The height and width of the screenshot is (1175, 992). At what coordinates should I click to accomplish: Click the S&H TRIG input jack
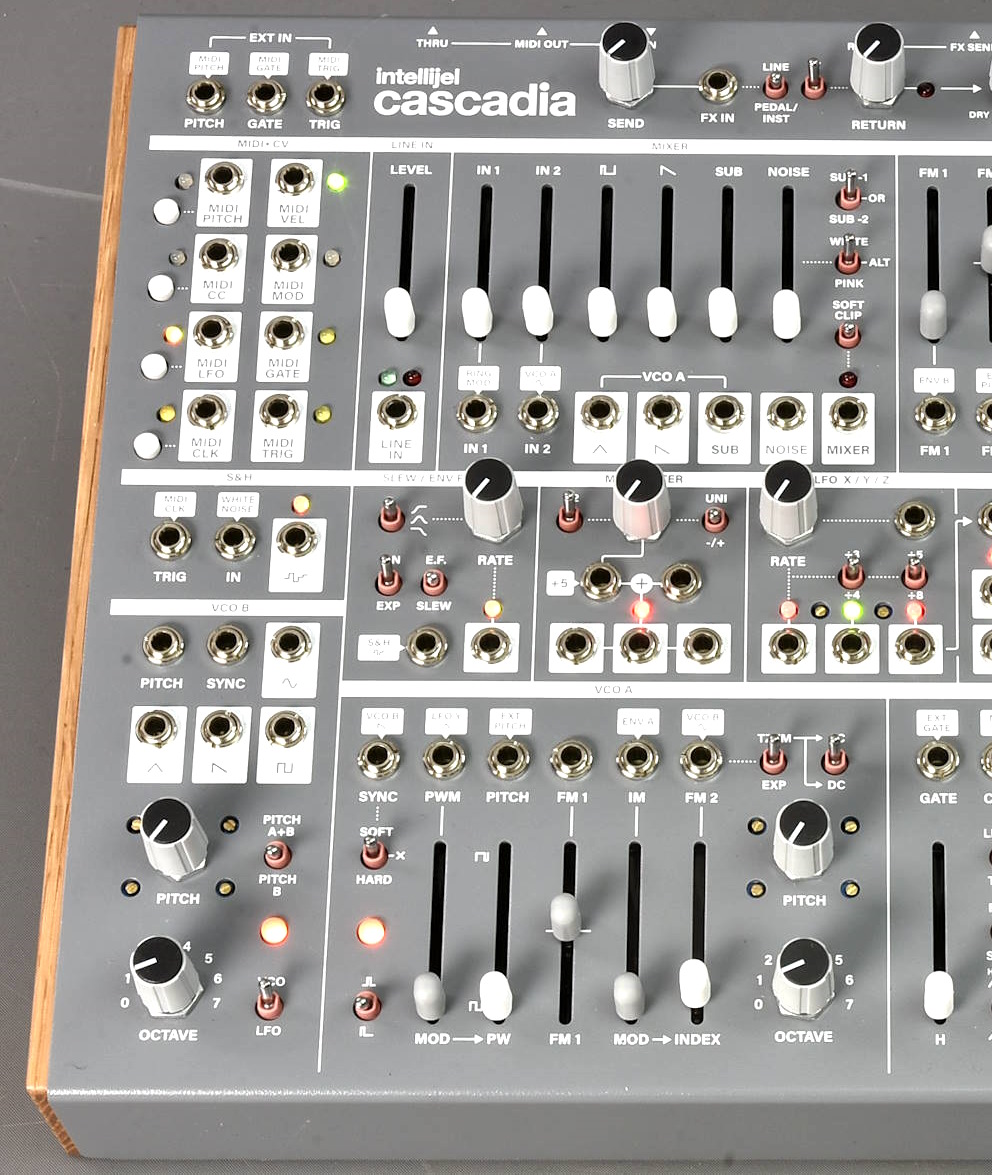(171, 539)
